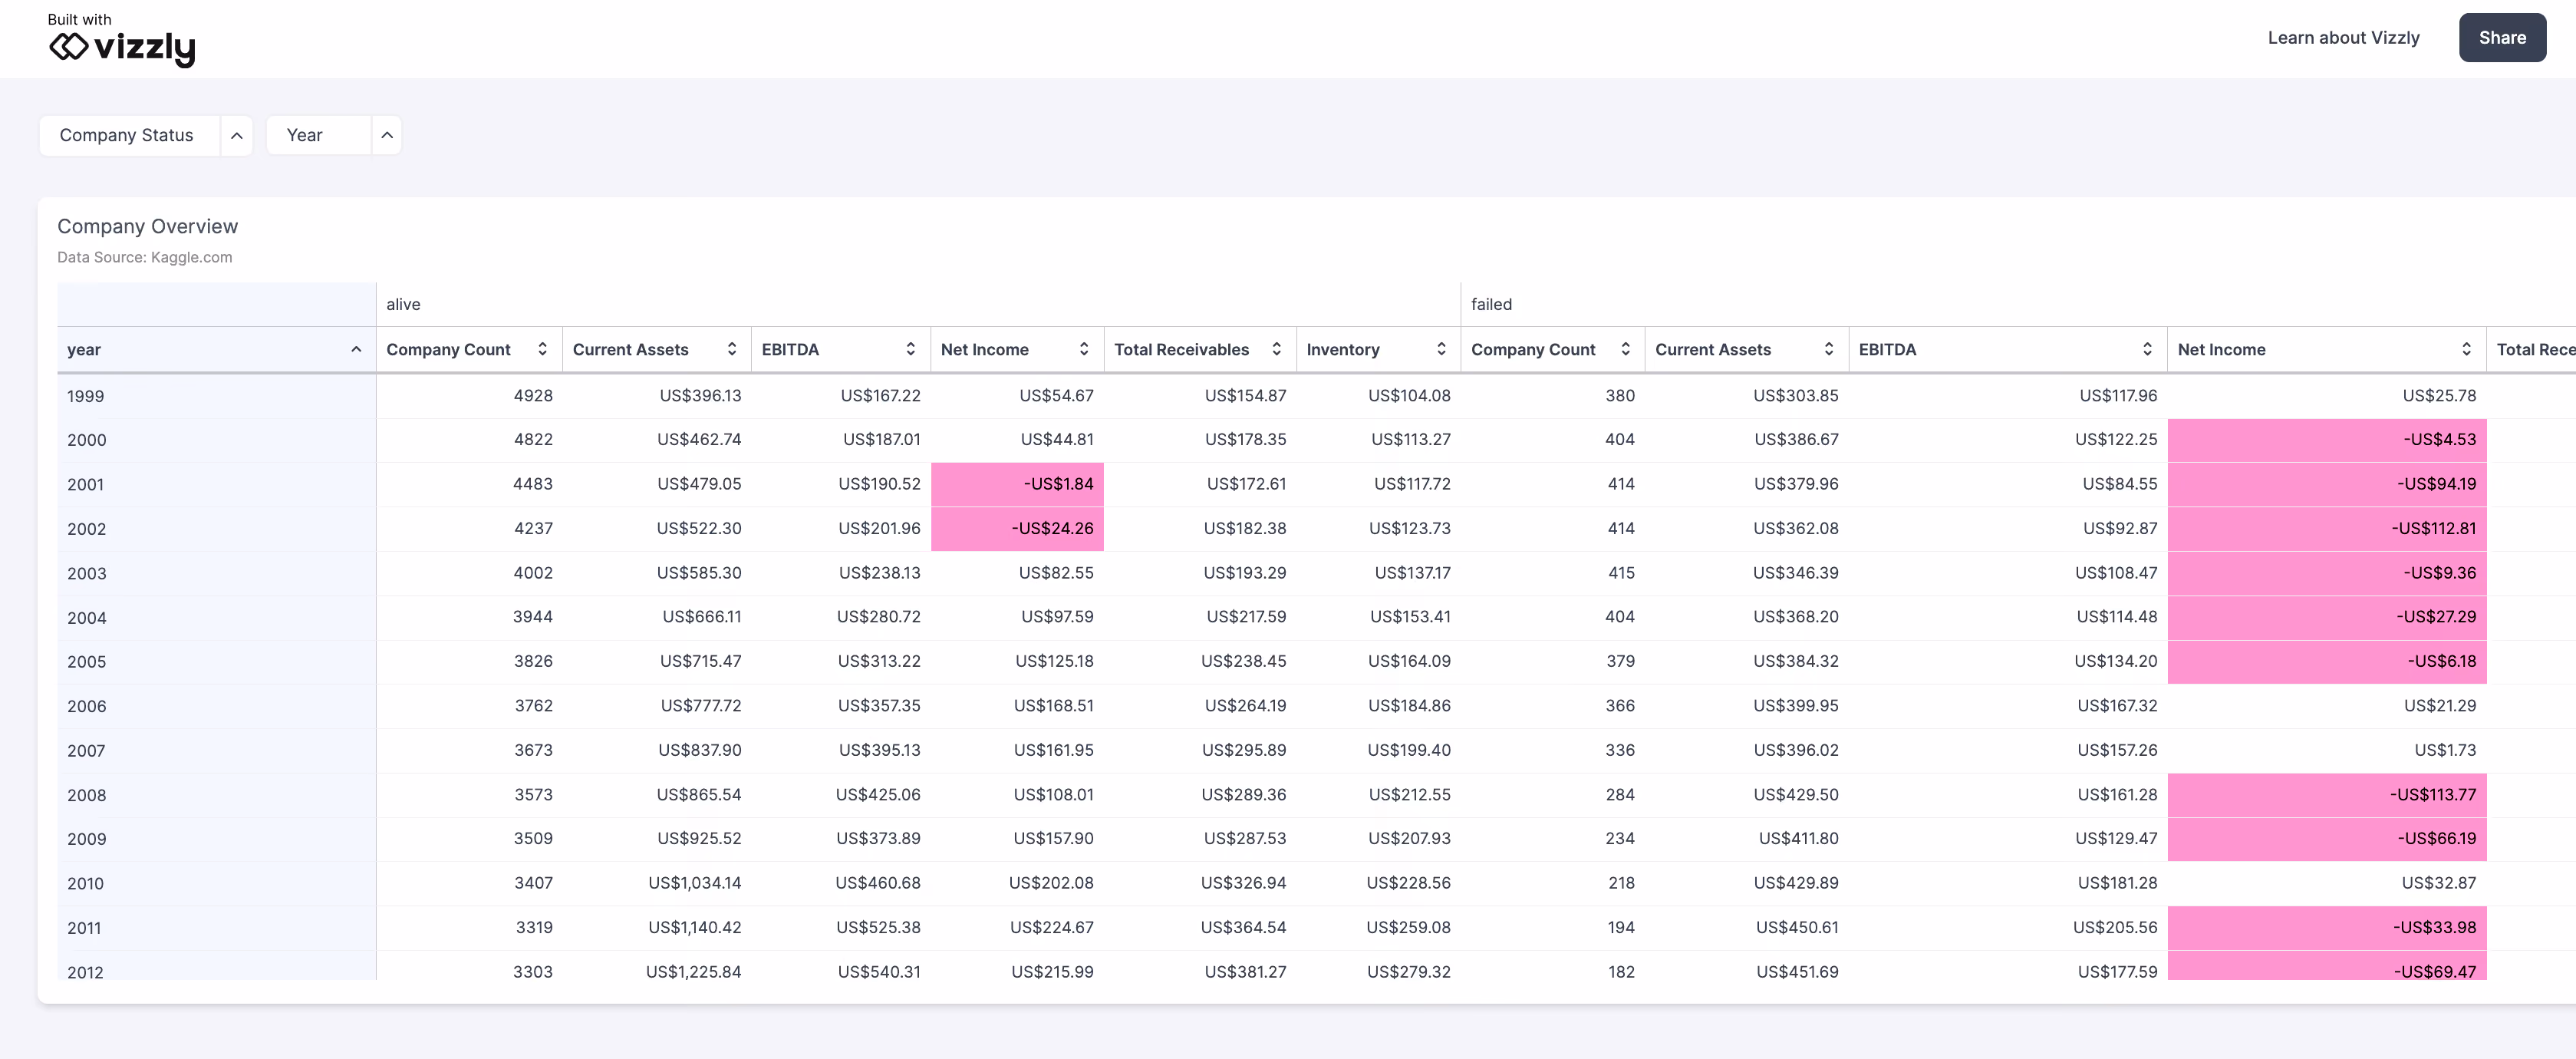Click failed Net Income cell -US$4.53

[x=2327, y=440]
